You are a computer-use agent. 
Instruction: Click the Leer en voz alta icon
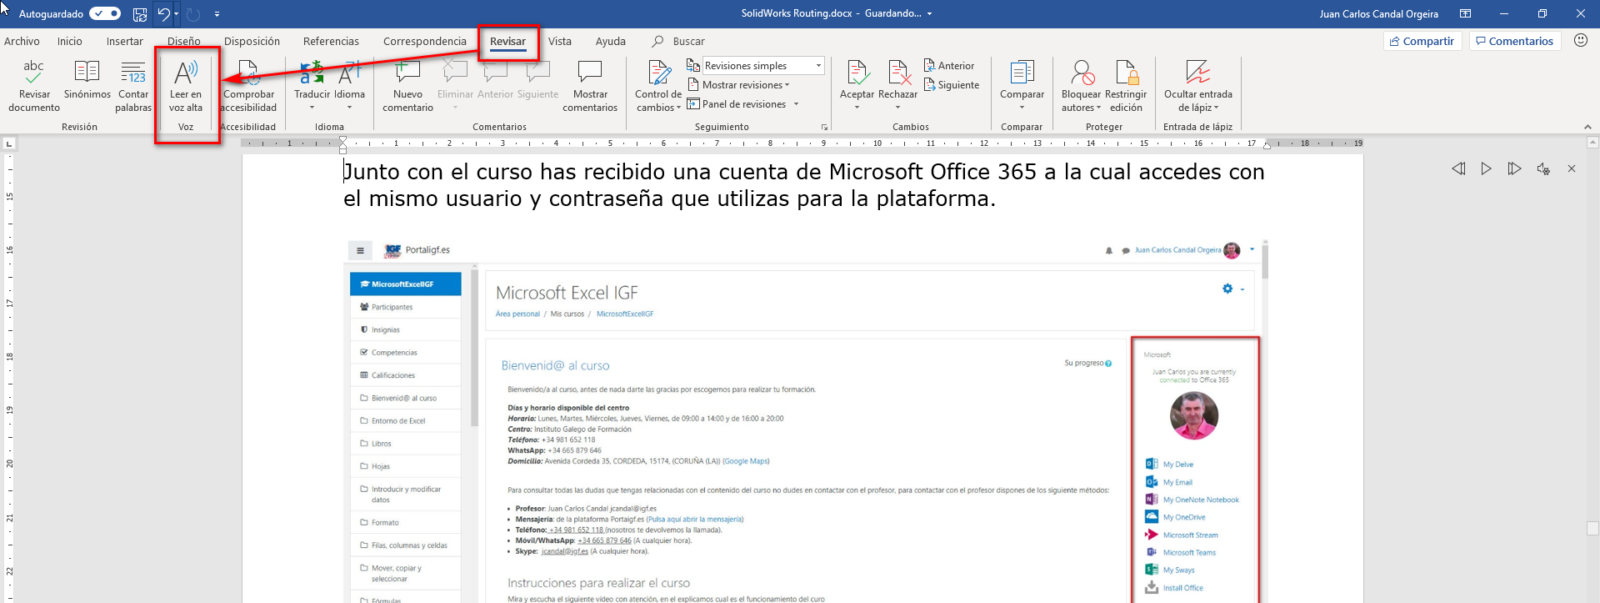coord(186,73)
